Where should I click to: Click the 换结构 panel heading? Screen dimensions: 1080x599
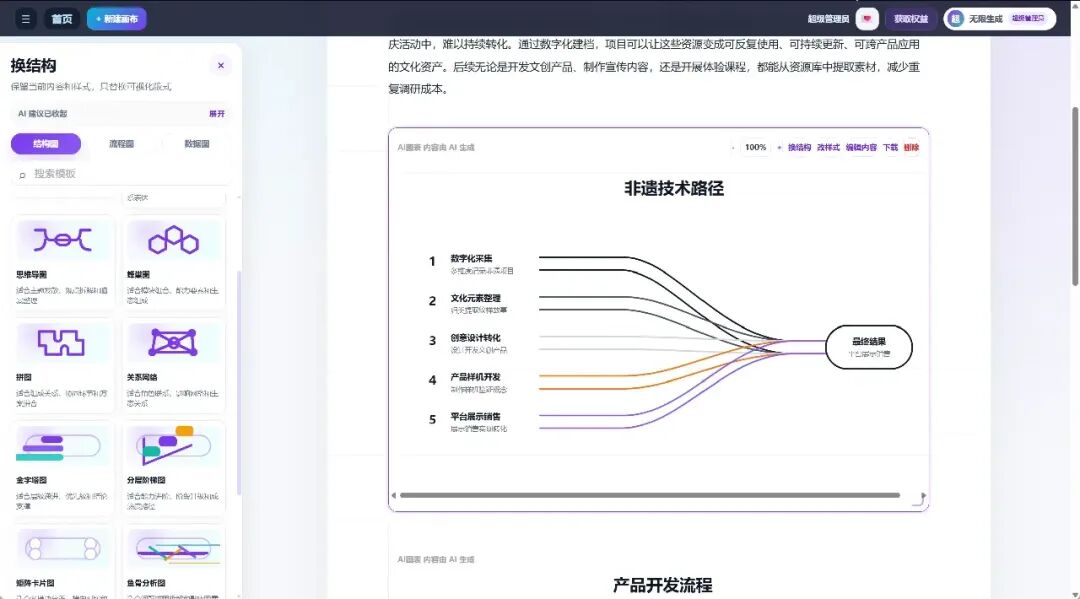coord(33,66)
